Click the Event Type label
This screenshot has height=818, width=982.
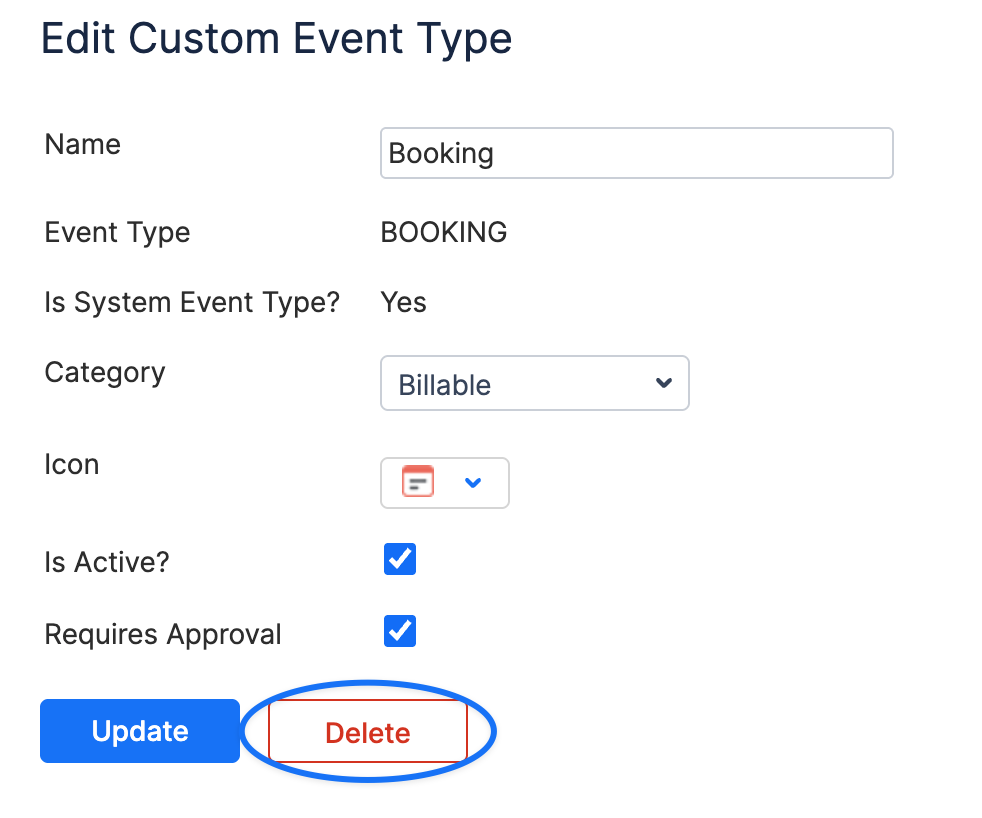coord(117,233)
